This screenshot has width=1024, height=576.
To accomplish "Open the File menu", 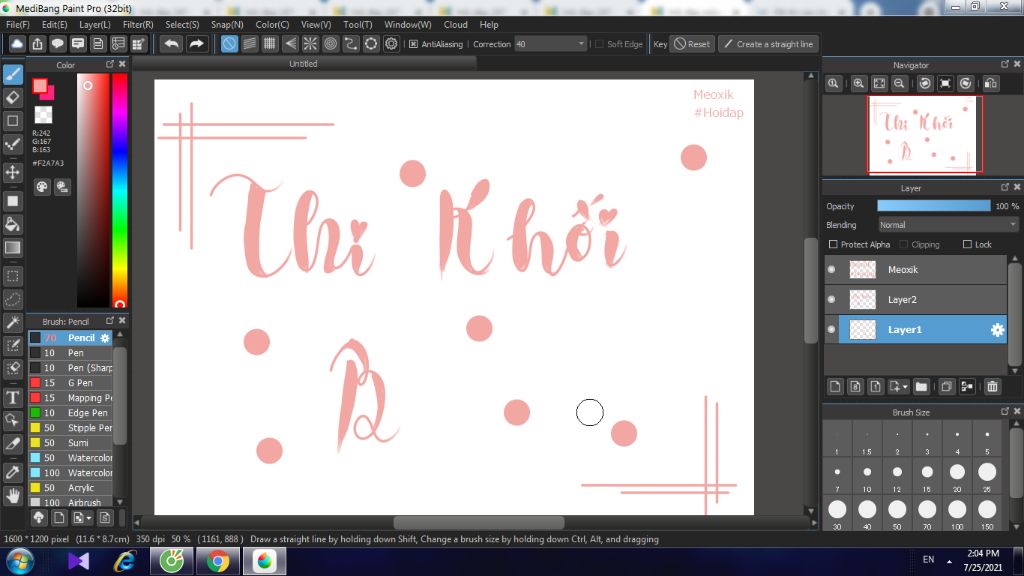I will [x=18, y=24].
